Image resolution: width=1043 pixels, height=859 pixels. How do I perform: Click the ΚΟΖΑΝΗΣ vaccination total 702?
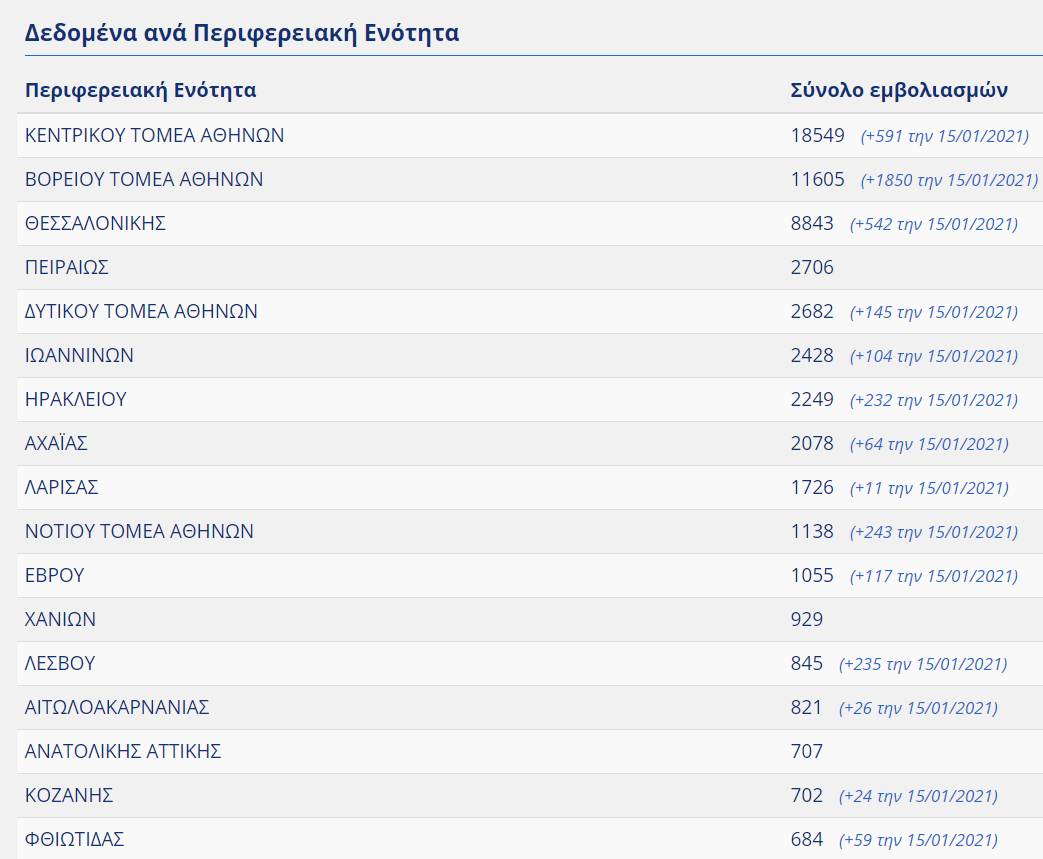coord(806,795)
